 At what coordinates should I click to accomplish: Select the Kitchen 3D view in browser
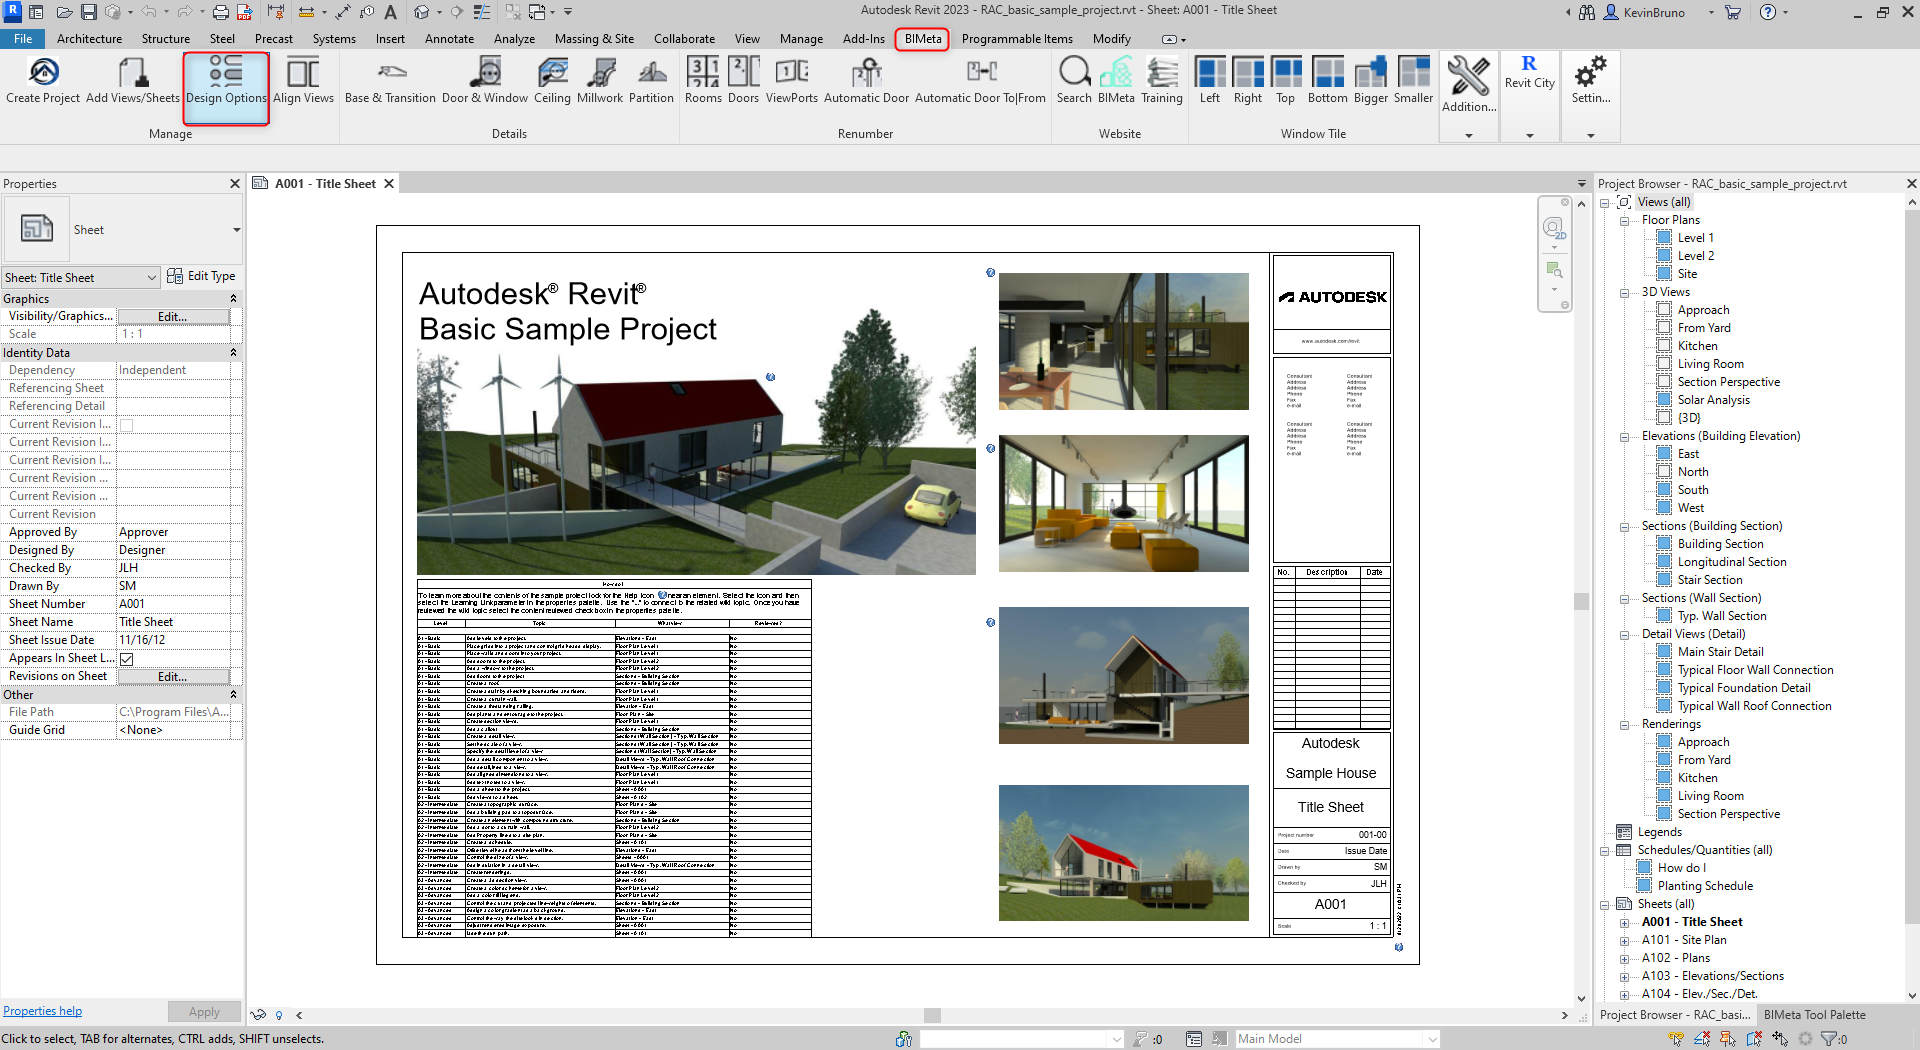point(1697,346)
